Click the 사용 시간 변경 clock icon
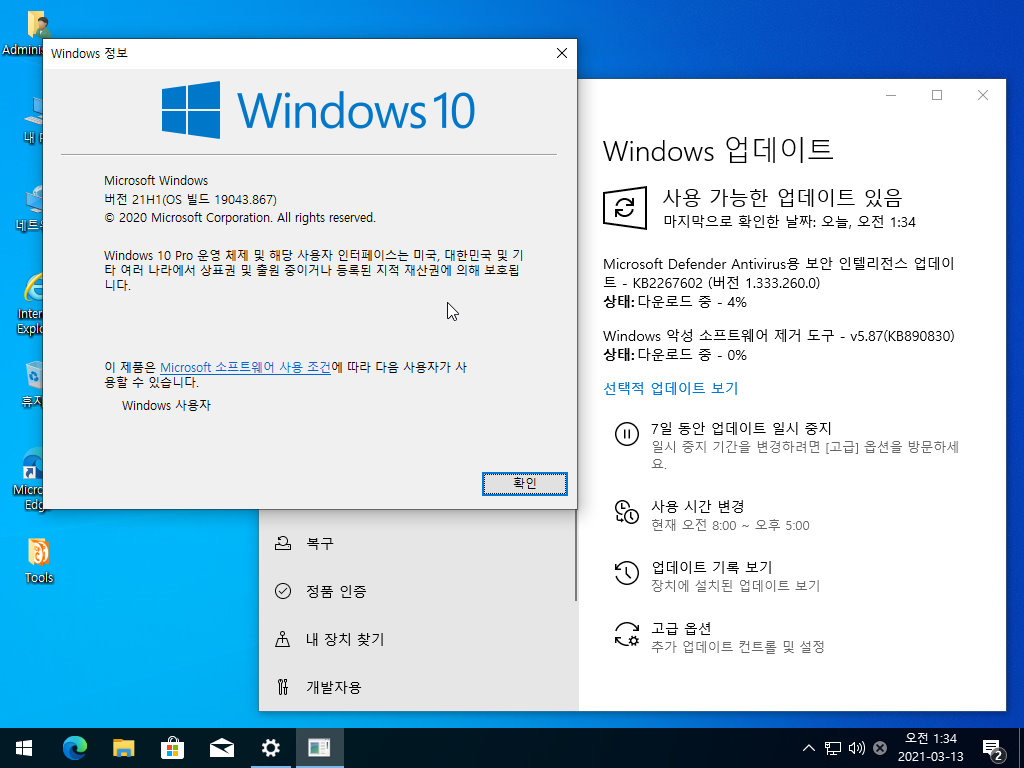 point(626,512)
